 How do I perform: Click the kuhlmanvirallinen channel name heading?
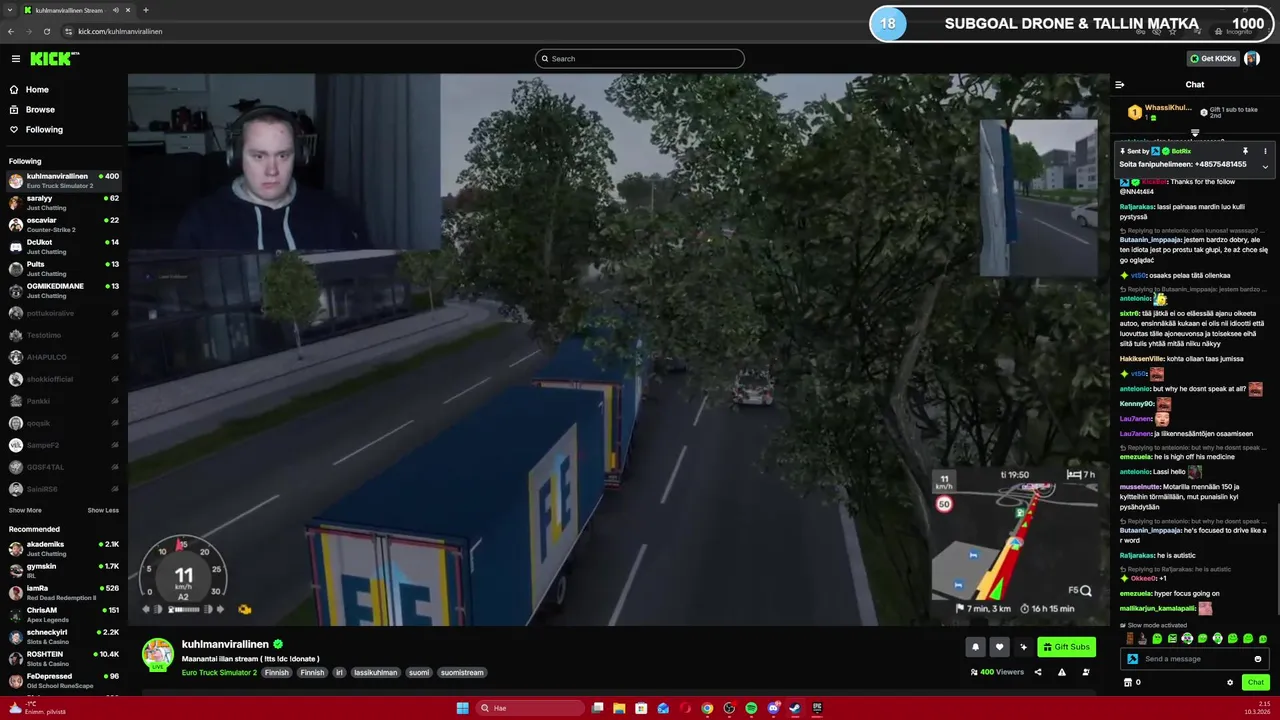point(225,644)
